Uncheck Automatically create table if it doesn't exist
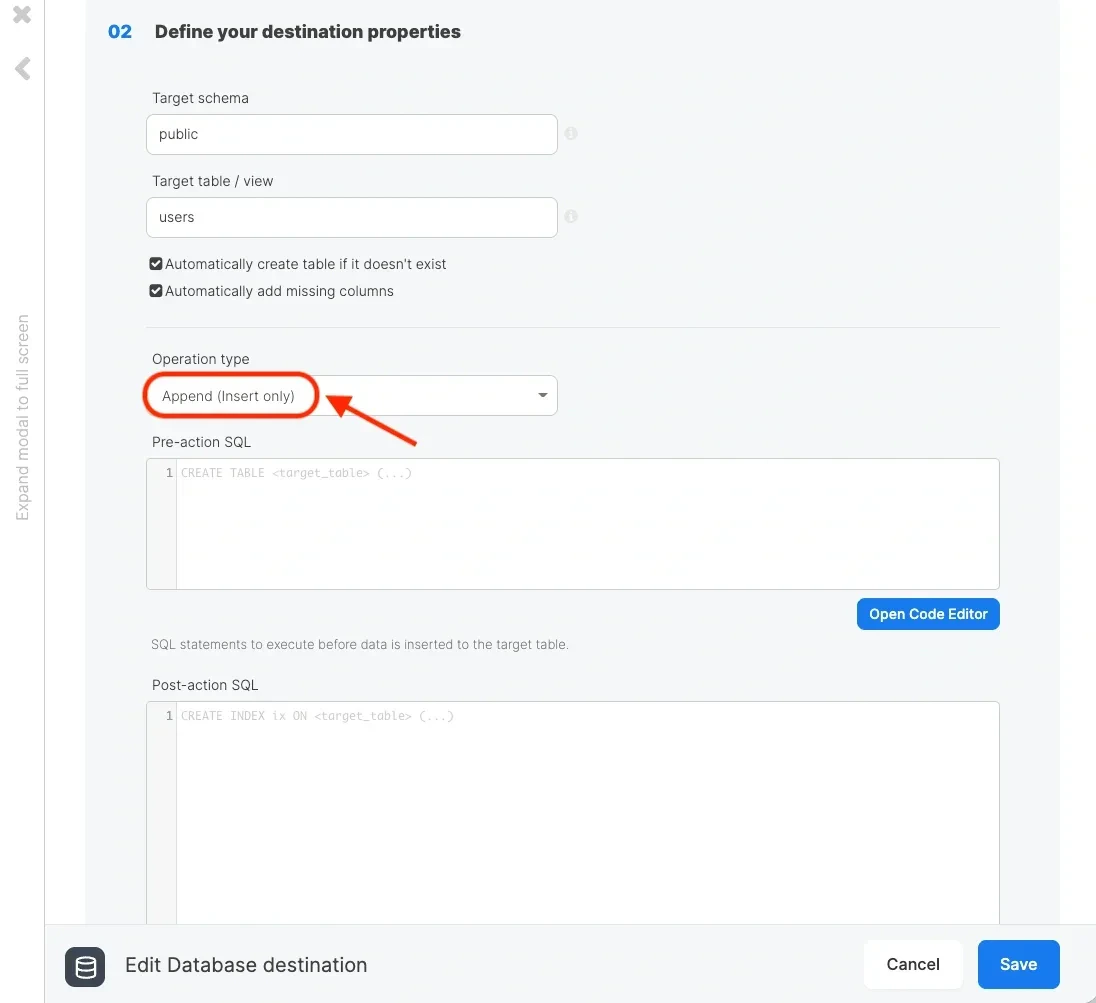Viewport: 1096px width, 1003px height. click(156, 263)
